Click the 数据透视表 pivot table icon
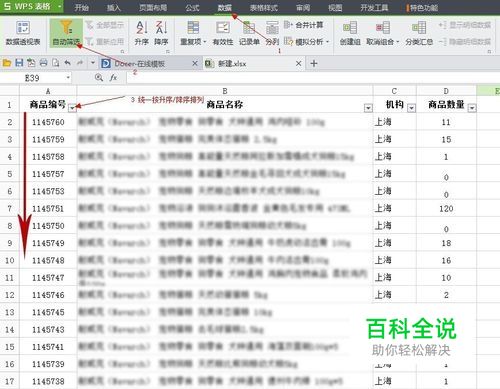The height and width of the screenshot is (389, 500). 23,33
